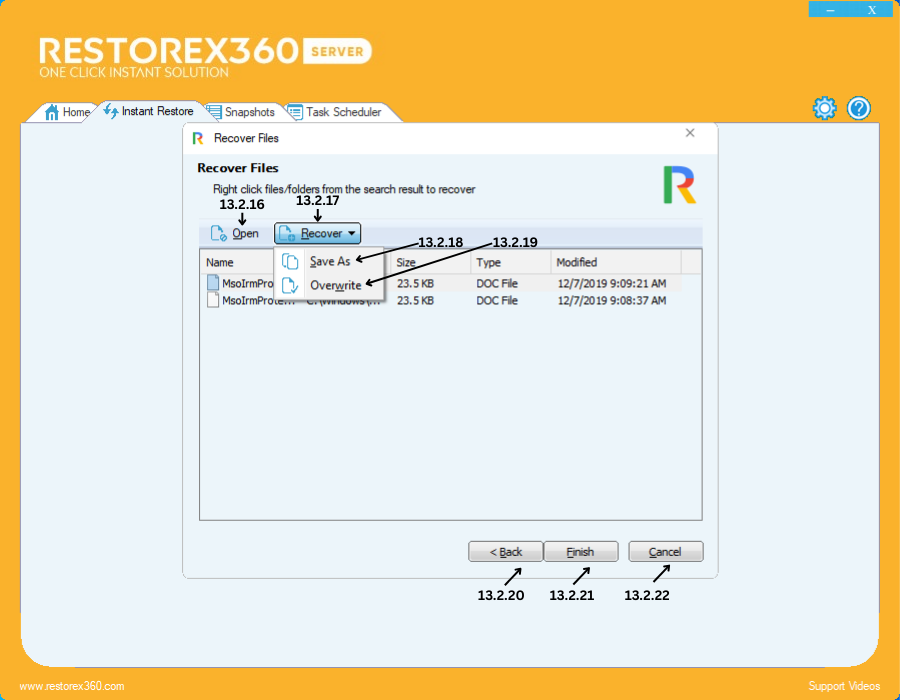Minimize the Restorex360 window
This screenshot has height=700, width=900.
coord(830,10)
